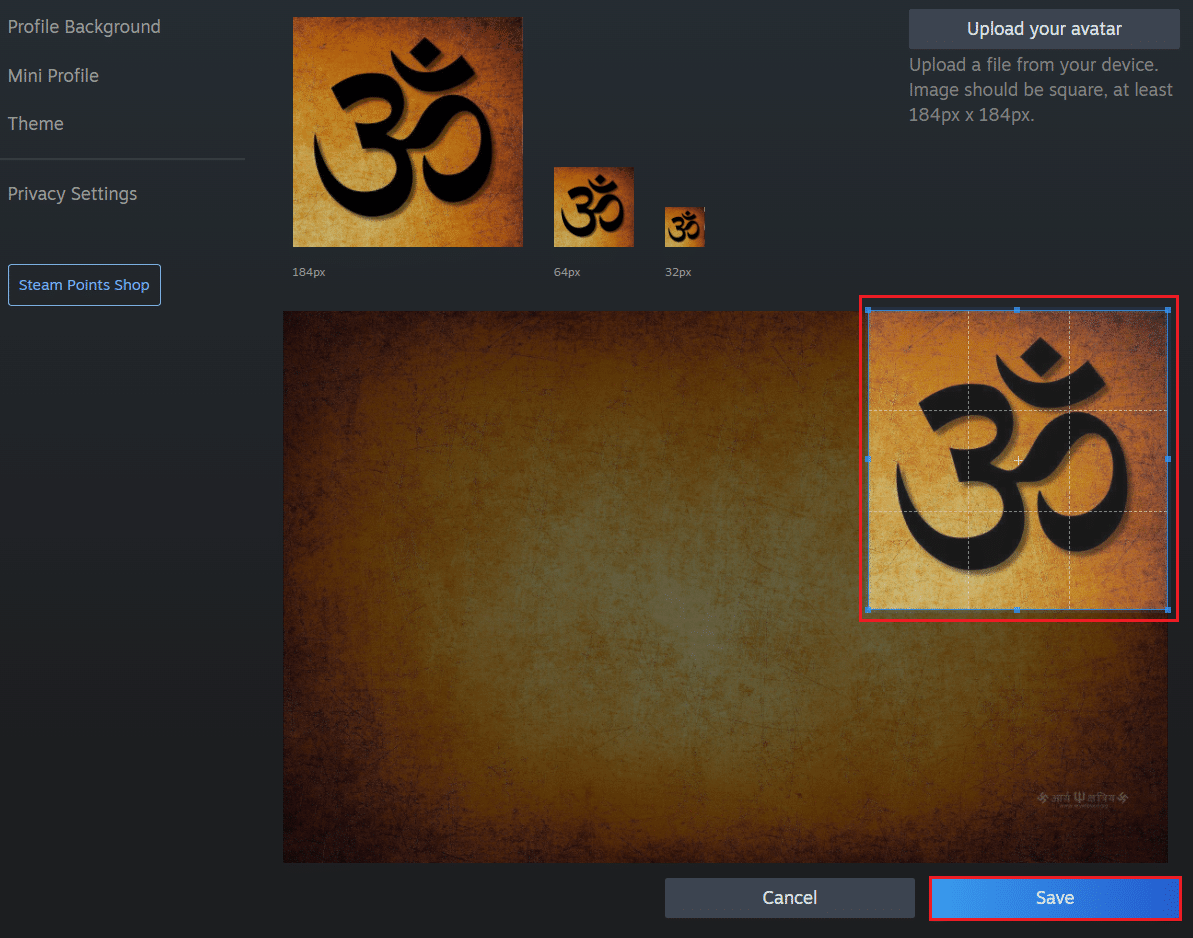Open the Mini Profile section

coord(53,75)
